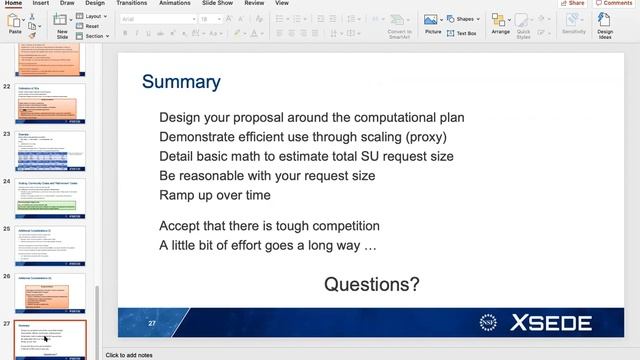Image resolution: width=640 pixels, height=360 pixels.
Task: Center align the text
Action: (x=291, y=33)
